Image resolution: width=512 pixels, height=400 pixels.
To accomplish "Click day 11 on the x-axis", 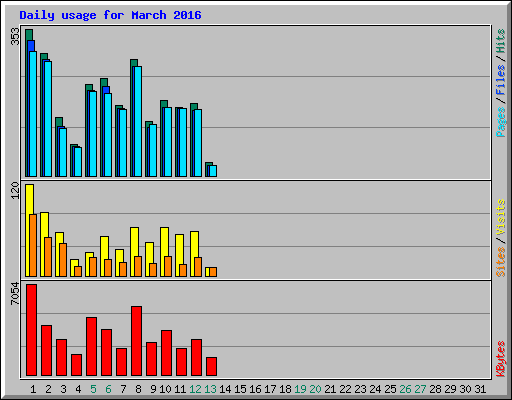I will [180, 389].
